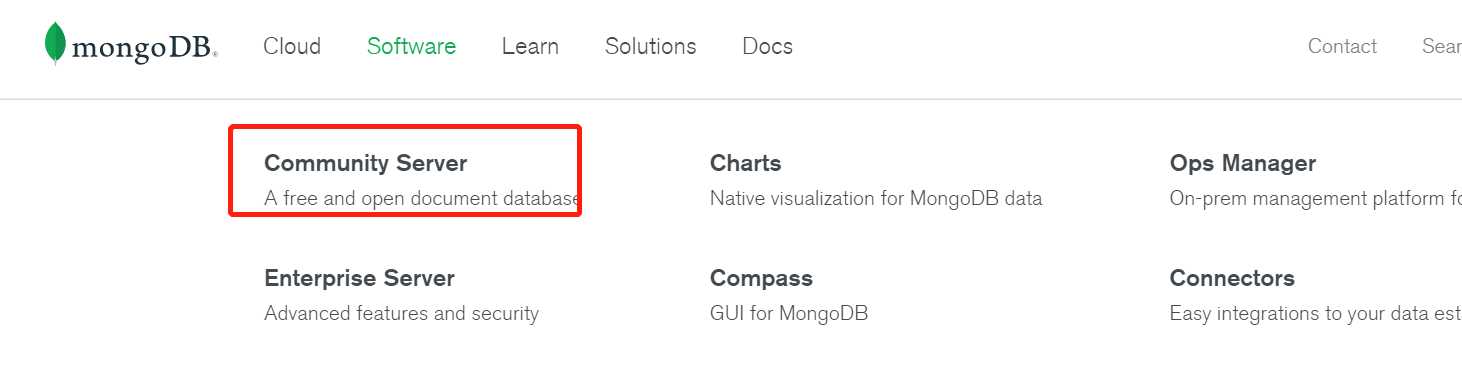Open the Charts product link
The image size is (1462, 371).
pyautogui.click(x=745, y=163)
